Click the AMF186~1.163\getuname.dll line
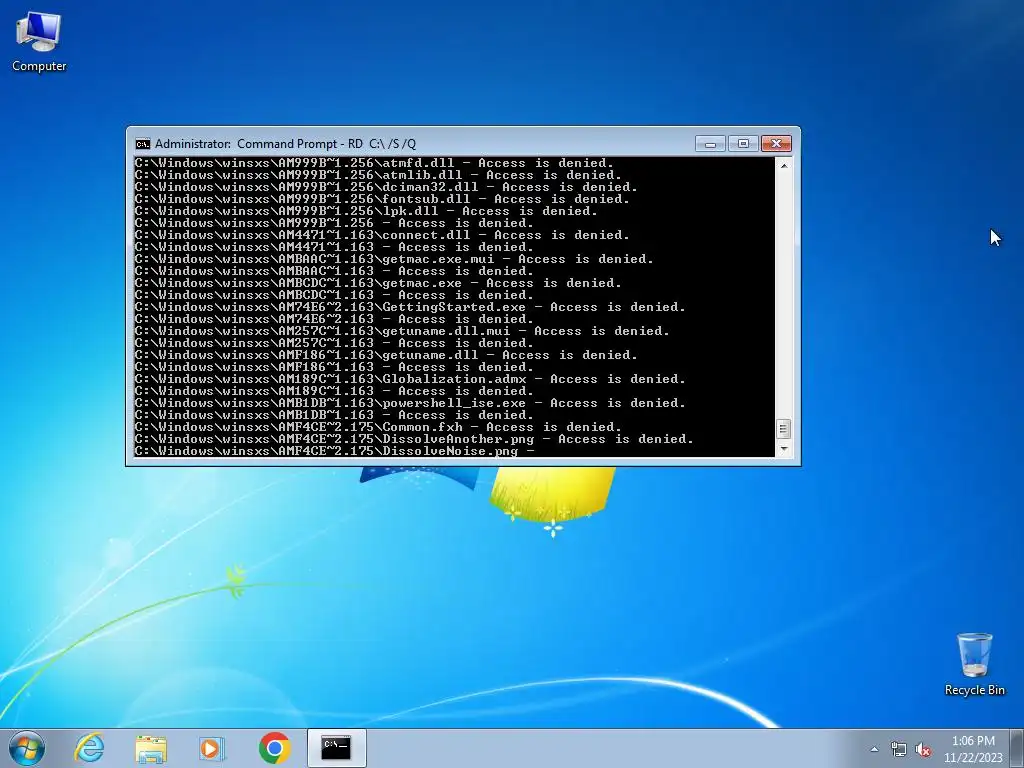 point(386,355)
